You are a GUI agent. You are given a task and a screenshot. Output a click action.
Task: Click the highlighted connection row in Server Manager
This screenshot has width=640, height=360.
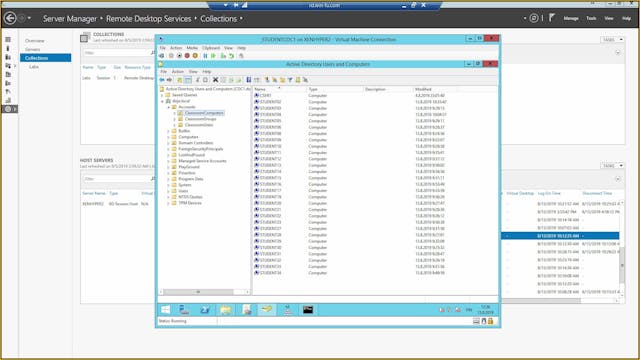pyautogui.click(x=560, y=236)
